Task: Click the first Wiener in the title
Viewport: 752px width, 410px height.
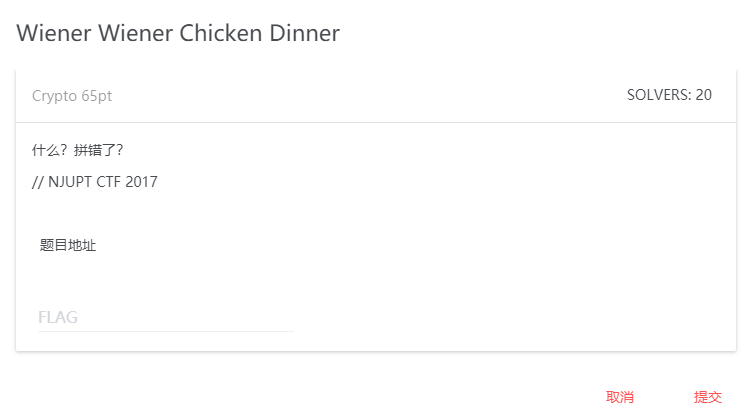Action: click(54, 33)
